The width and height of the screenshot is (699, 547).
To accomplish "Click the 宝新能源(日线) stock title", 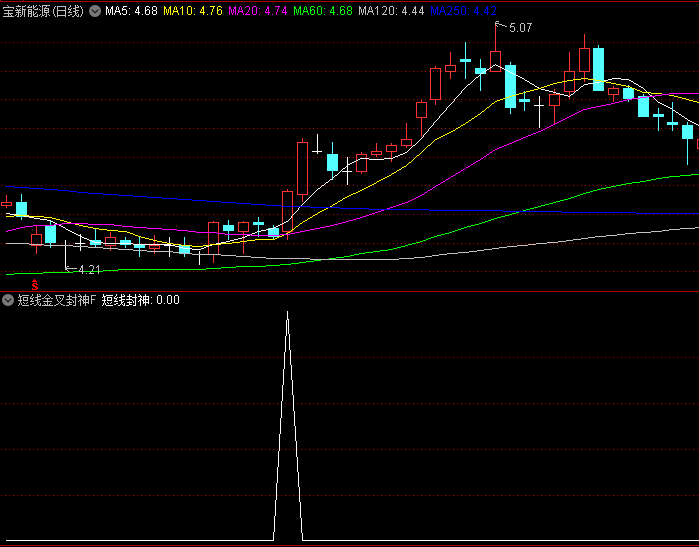I will 43,11.
